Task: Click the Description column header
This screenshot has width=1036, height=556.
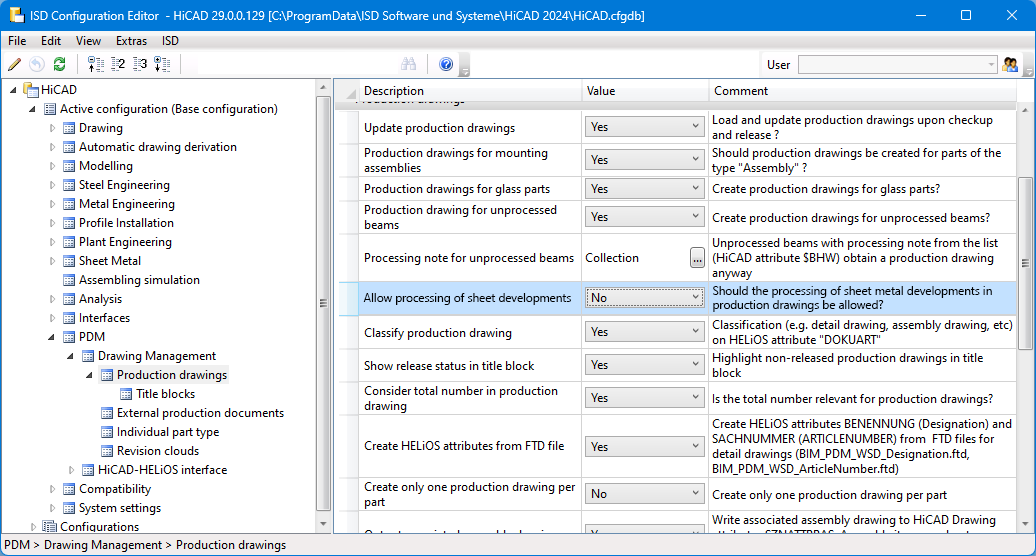Action: pos(470,90)
